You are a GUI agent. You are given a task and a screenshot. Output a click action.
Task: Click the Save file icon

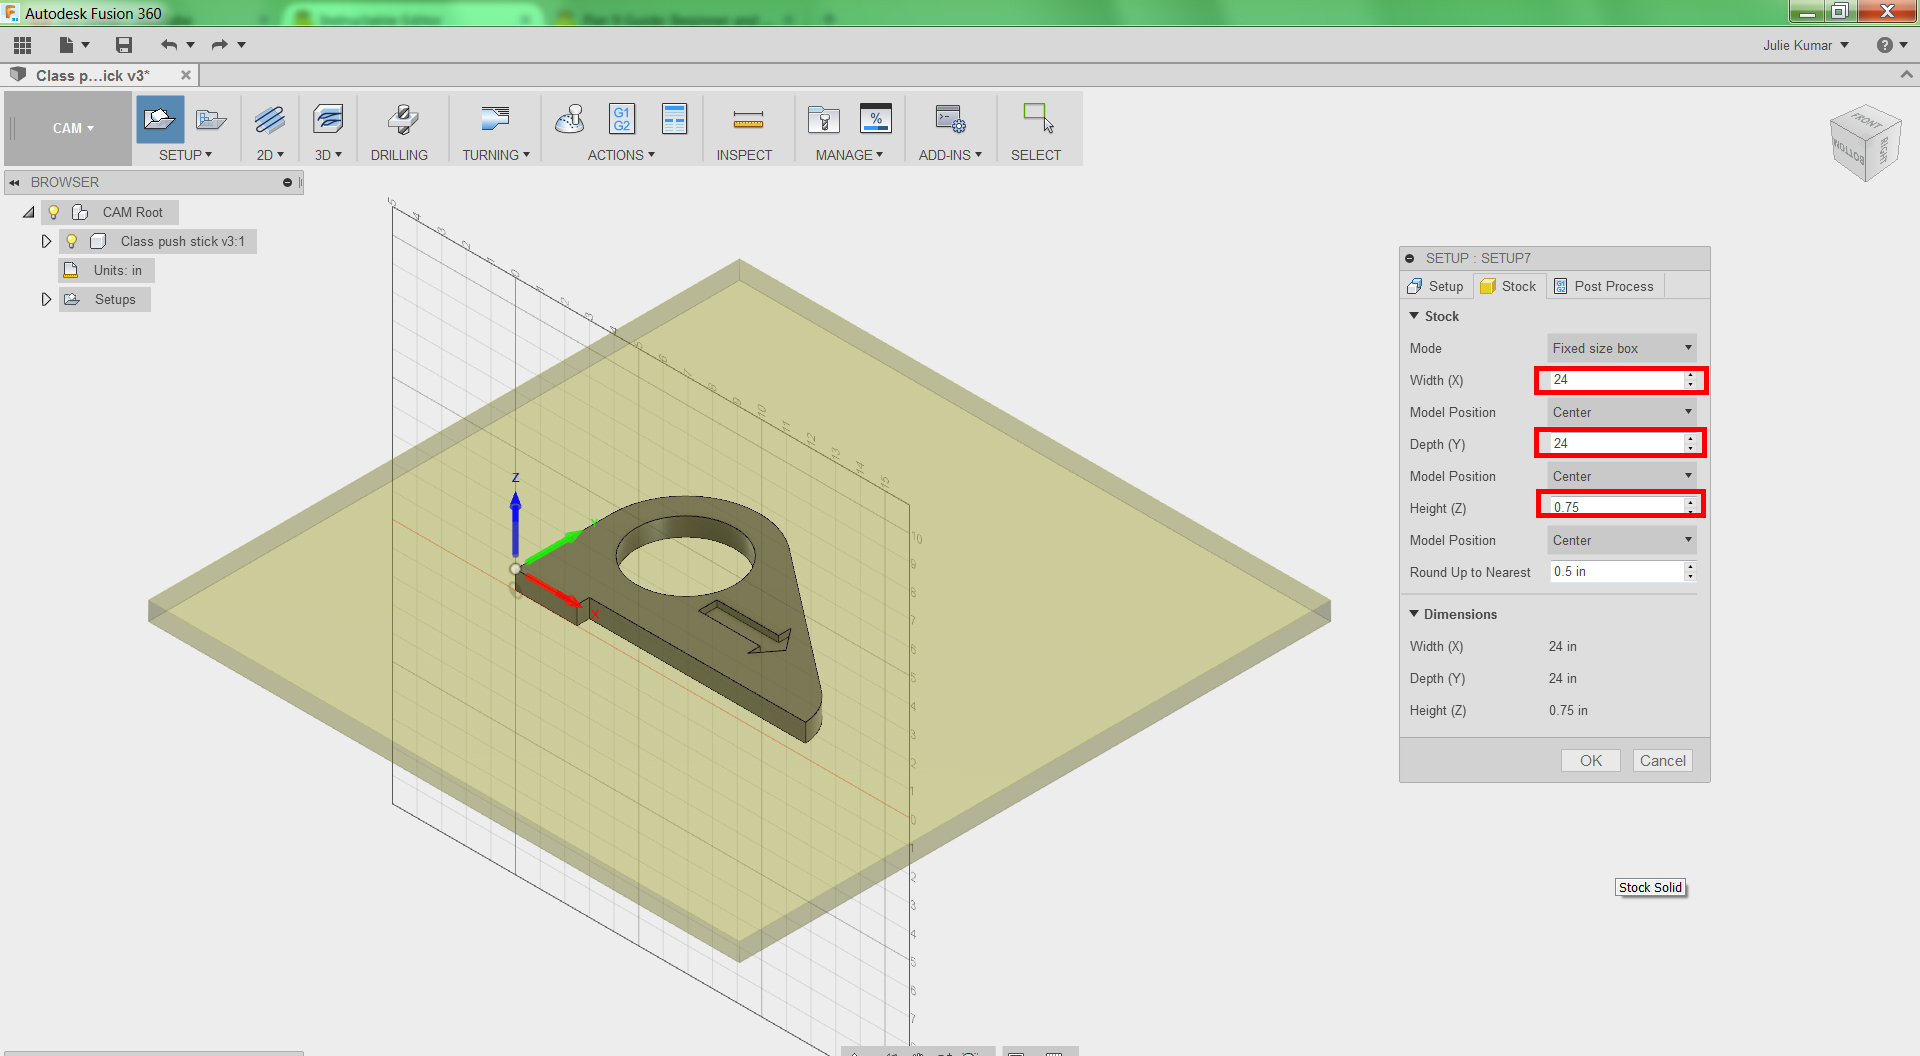124,45
